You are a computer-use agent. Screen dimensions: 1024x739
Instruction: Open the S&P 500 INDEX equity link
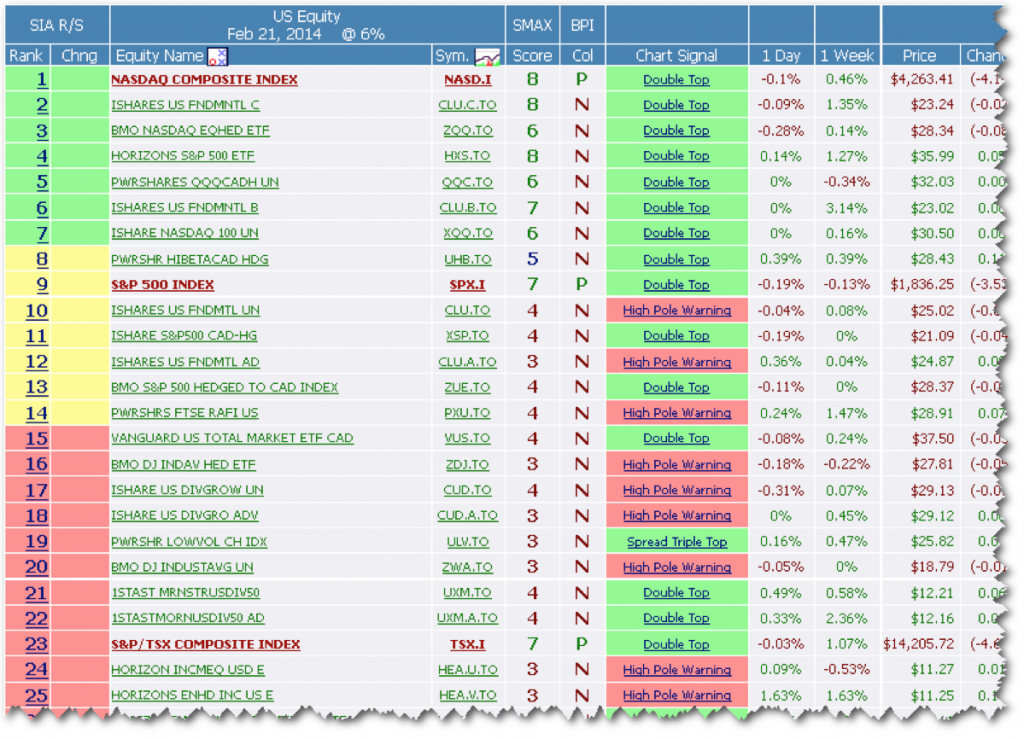pyautogui.click(x=162, y=285)
